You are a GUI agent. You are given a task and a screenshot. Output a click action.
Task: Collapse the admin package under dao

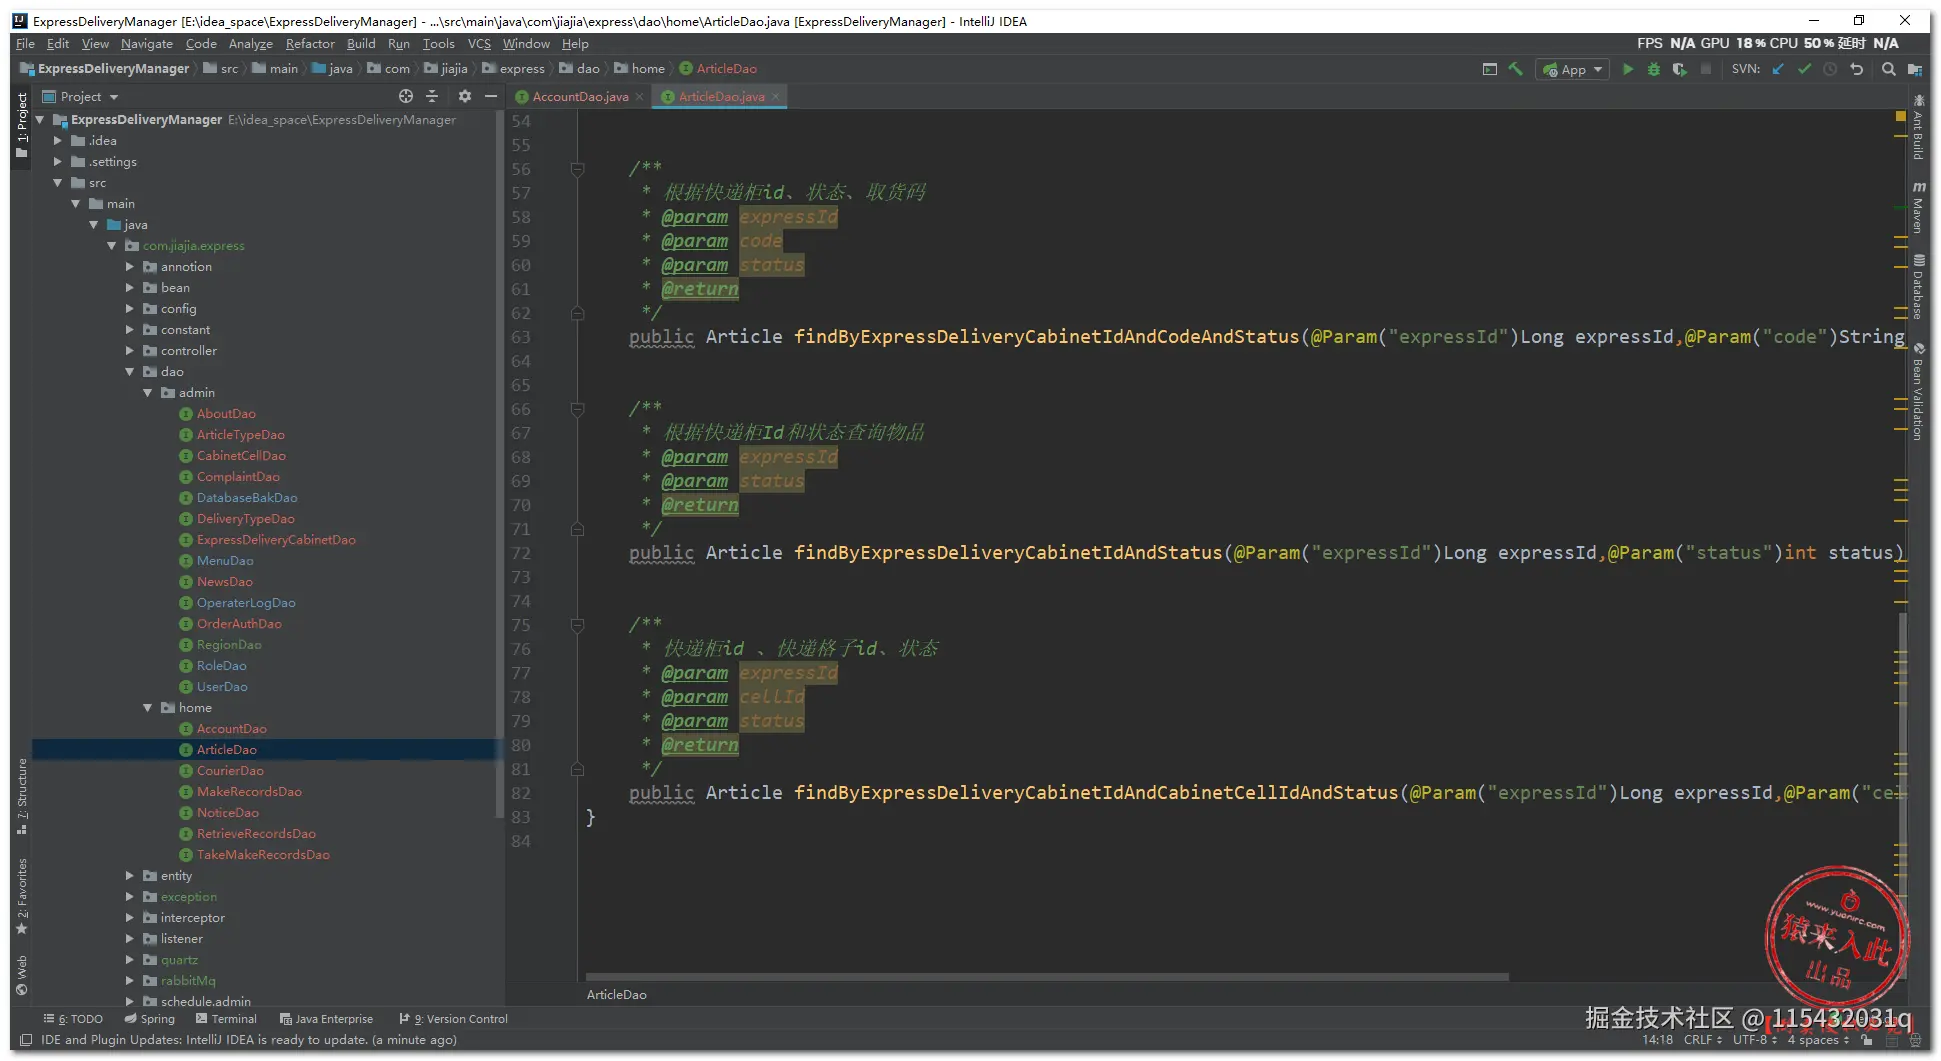[x=148, y=393]
